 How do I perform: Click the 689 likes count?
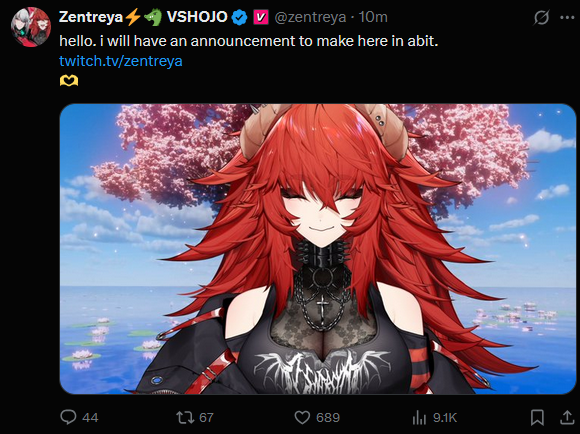(328, 418)
